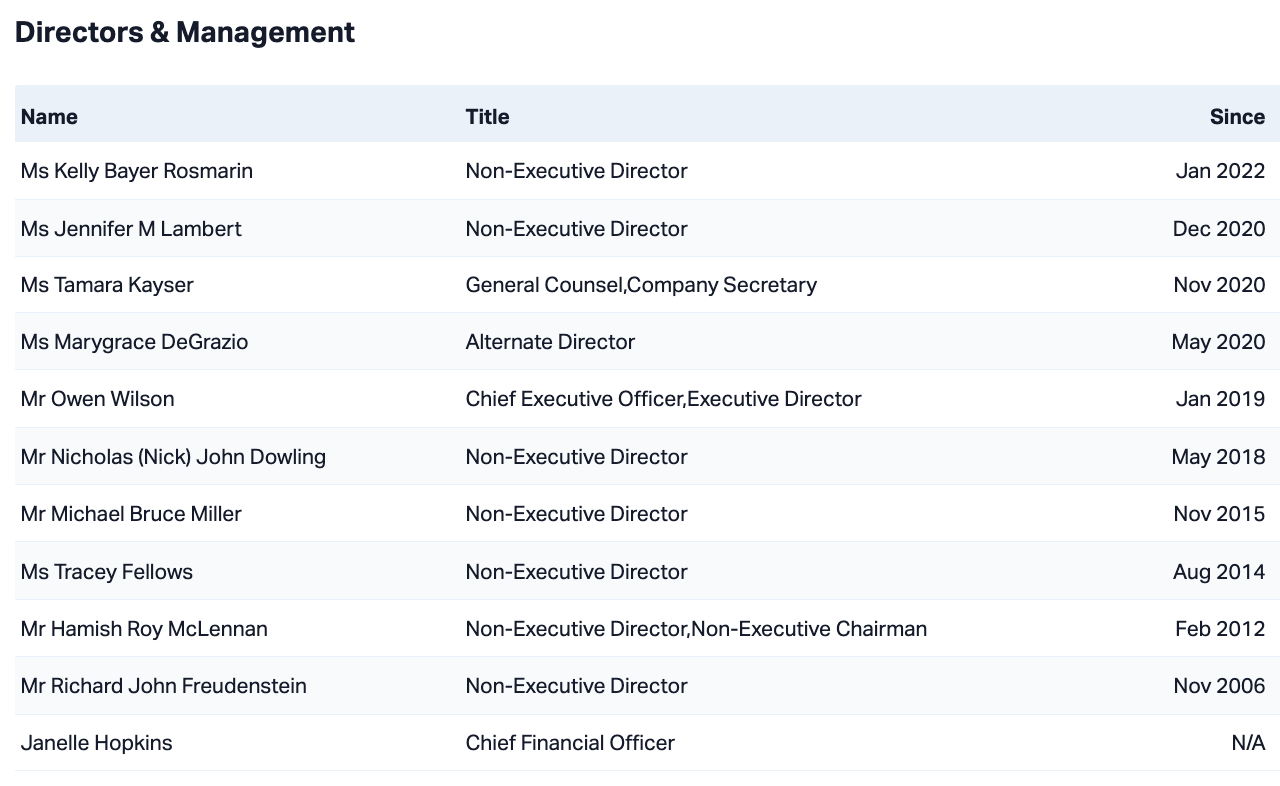Select Ms Tamara Kayser name
The image size is (1280, 786).
(107, 285)
